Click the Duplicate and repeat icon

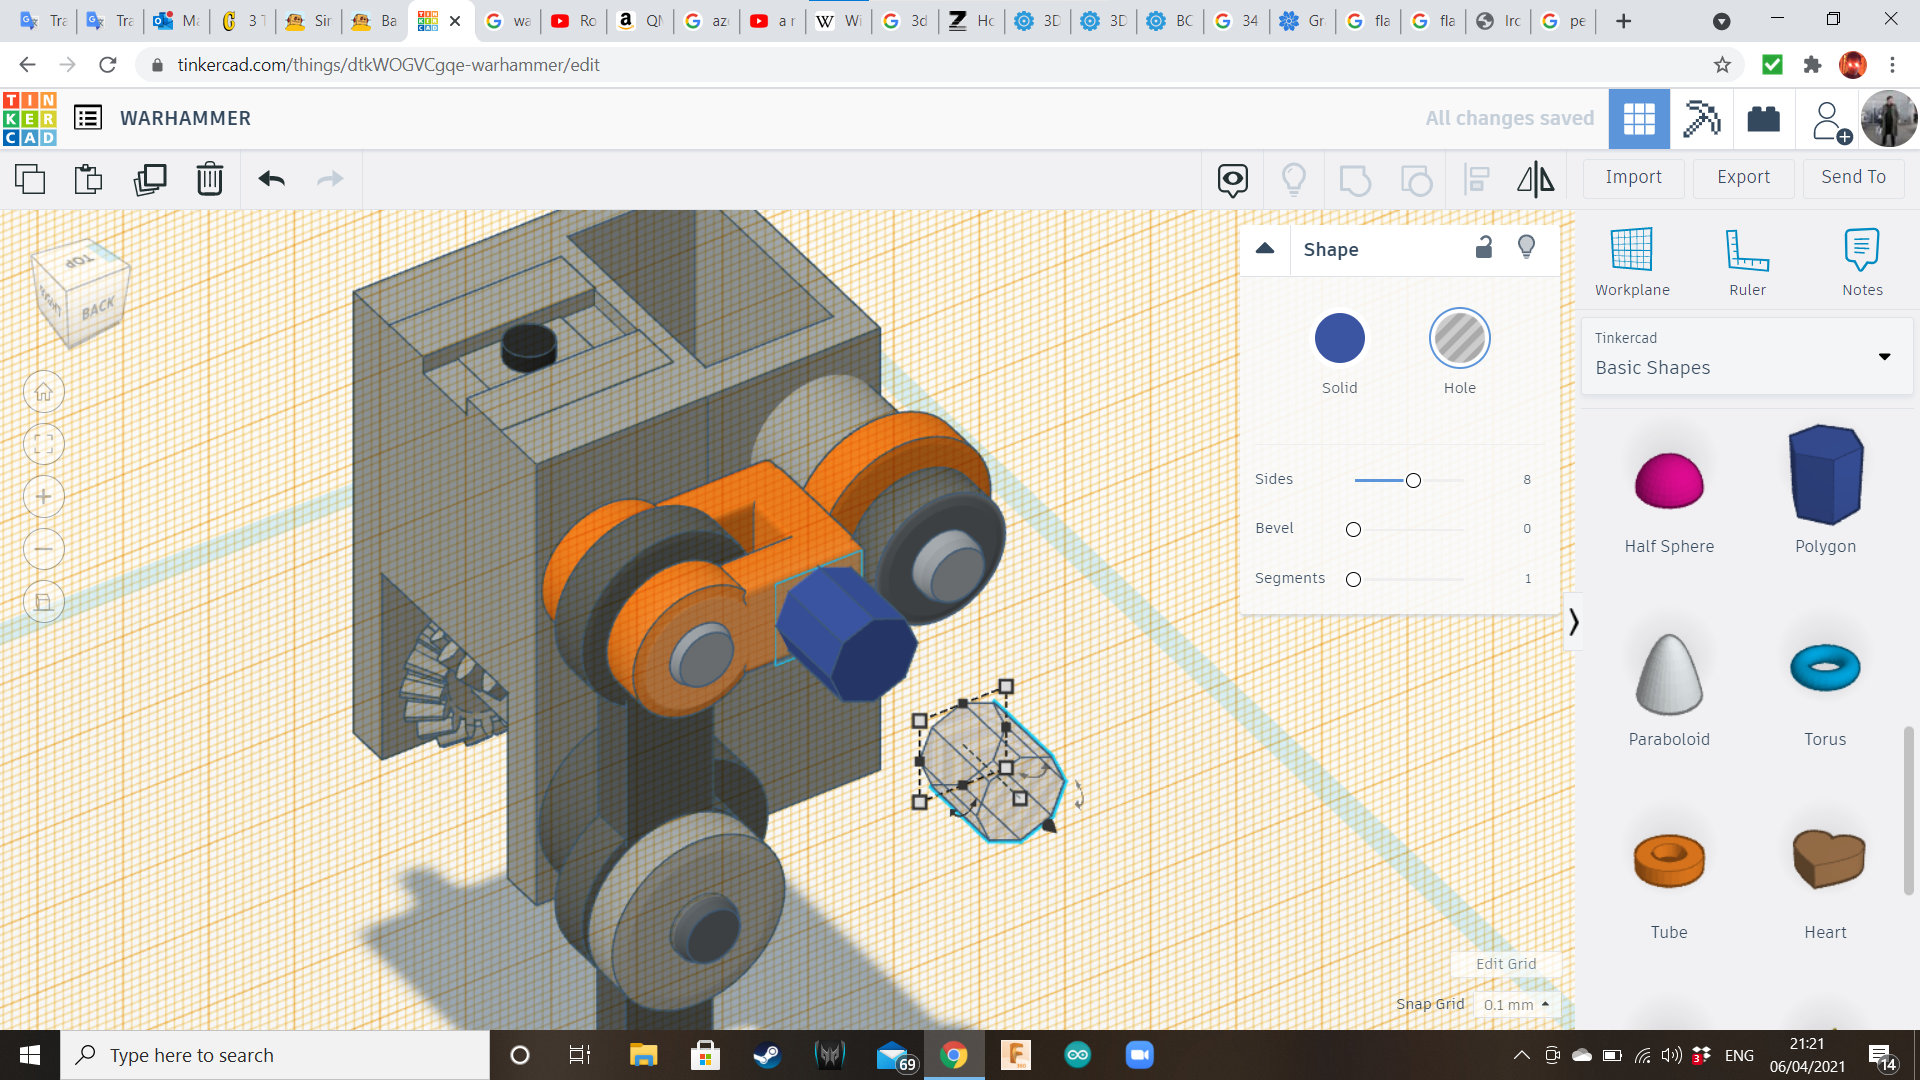[x=150, y=179]
